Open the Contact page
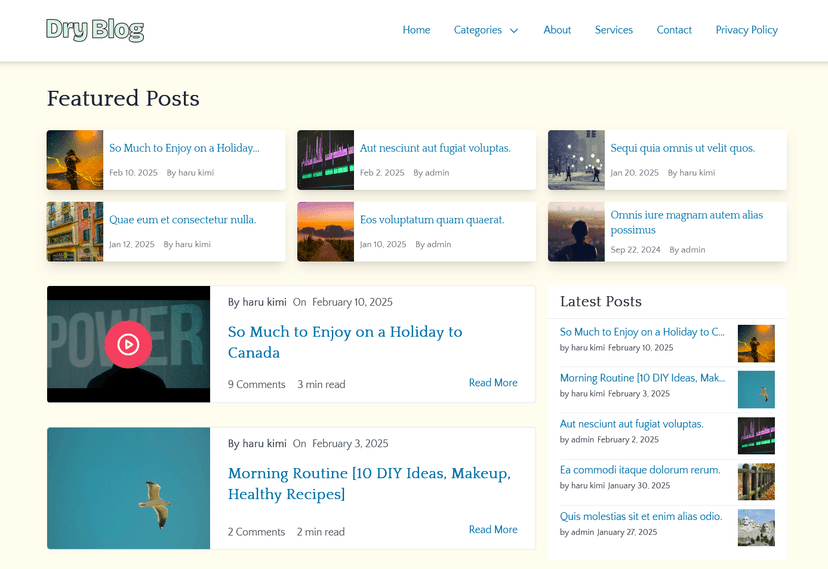This screenshot has width=828, height=569. pyautogui.click(x=674, y=30)
